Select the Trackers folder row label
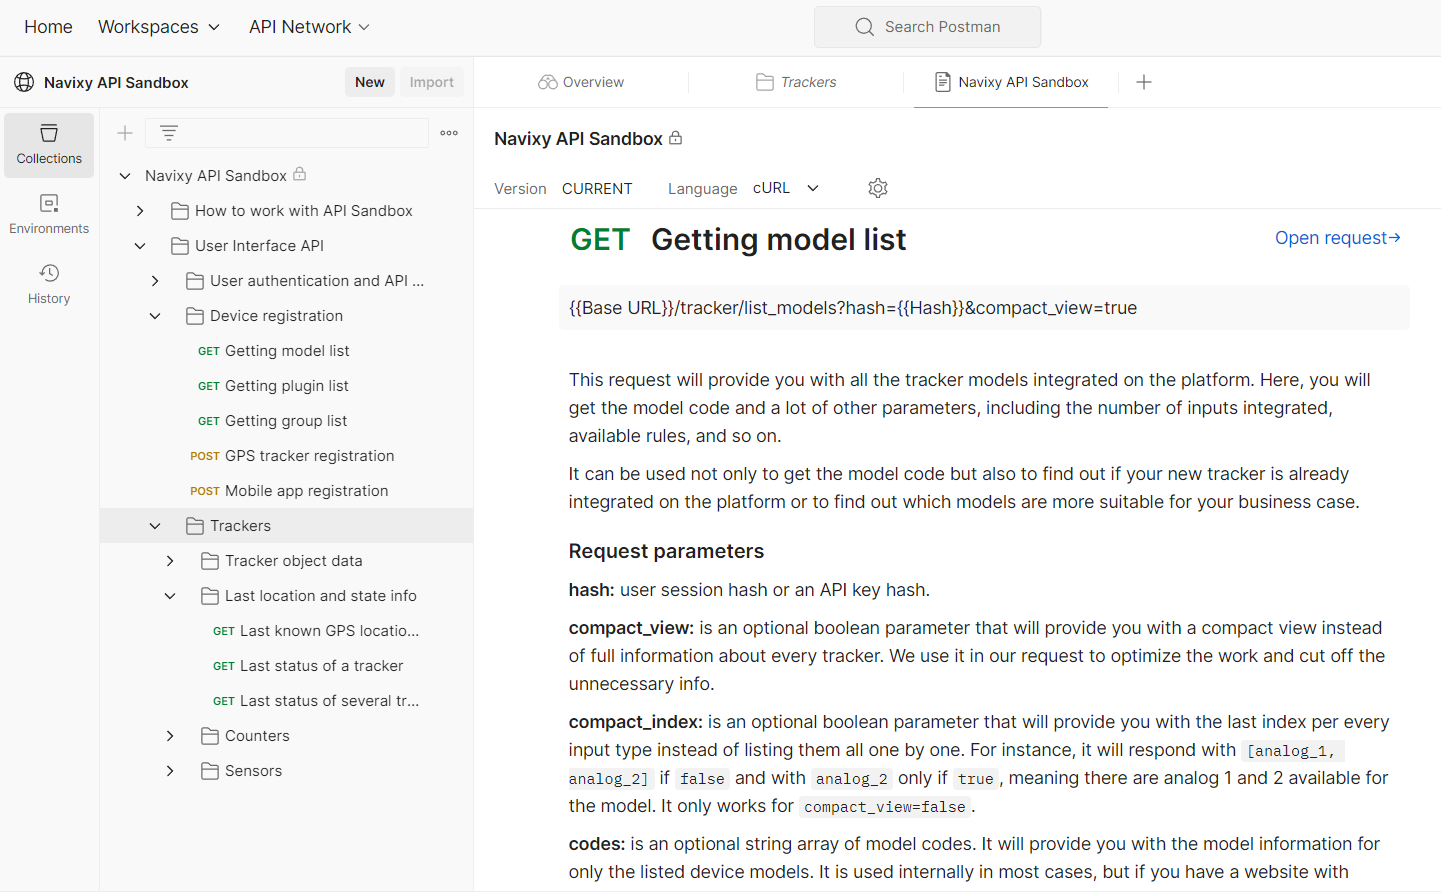1441x892 pixels. (240, 526)
